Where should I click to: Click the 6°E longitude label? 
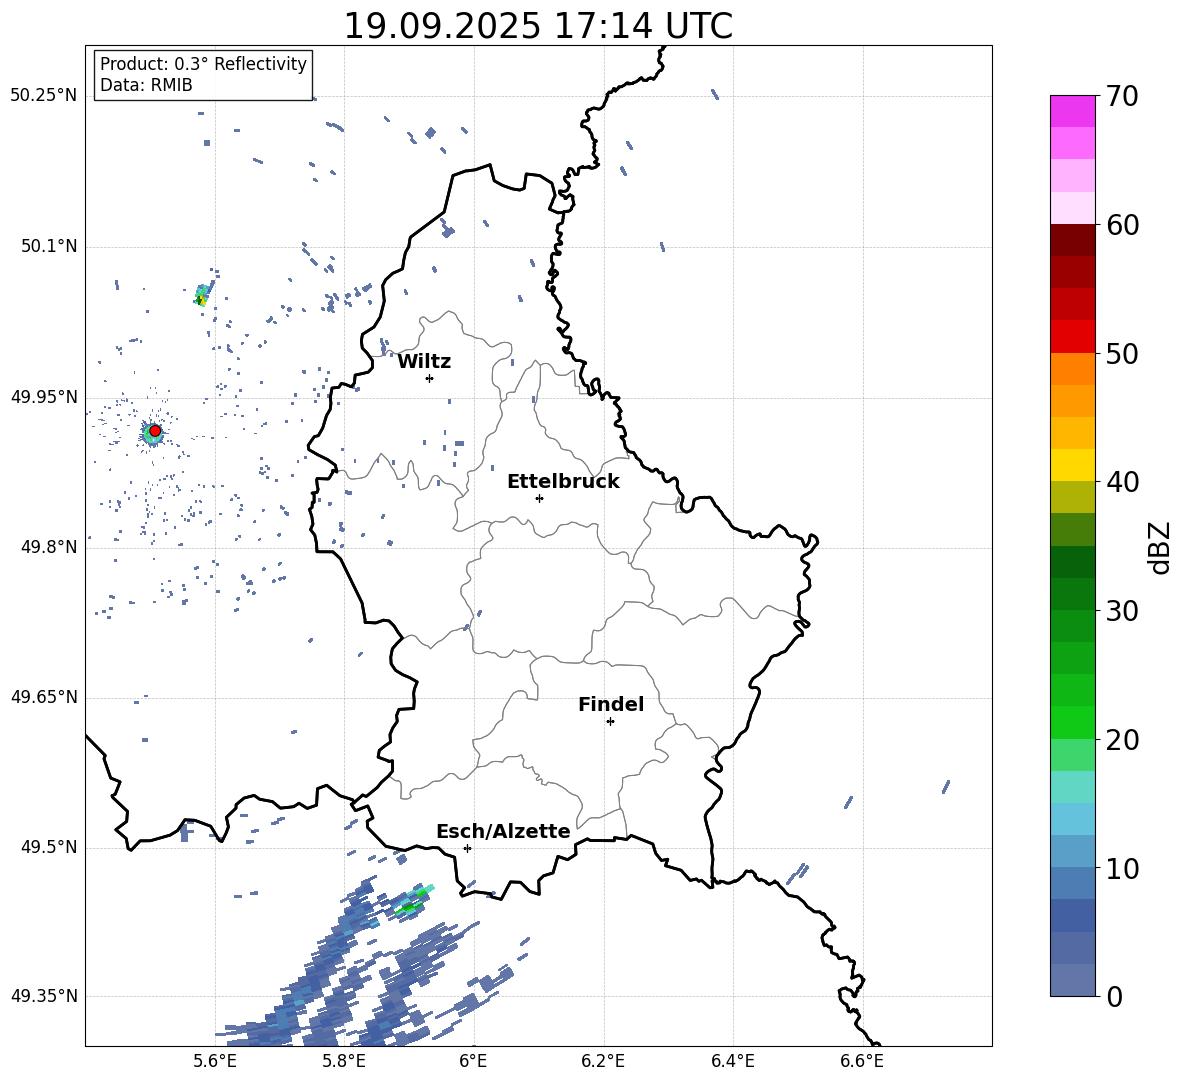tap(473, 1061)
